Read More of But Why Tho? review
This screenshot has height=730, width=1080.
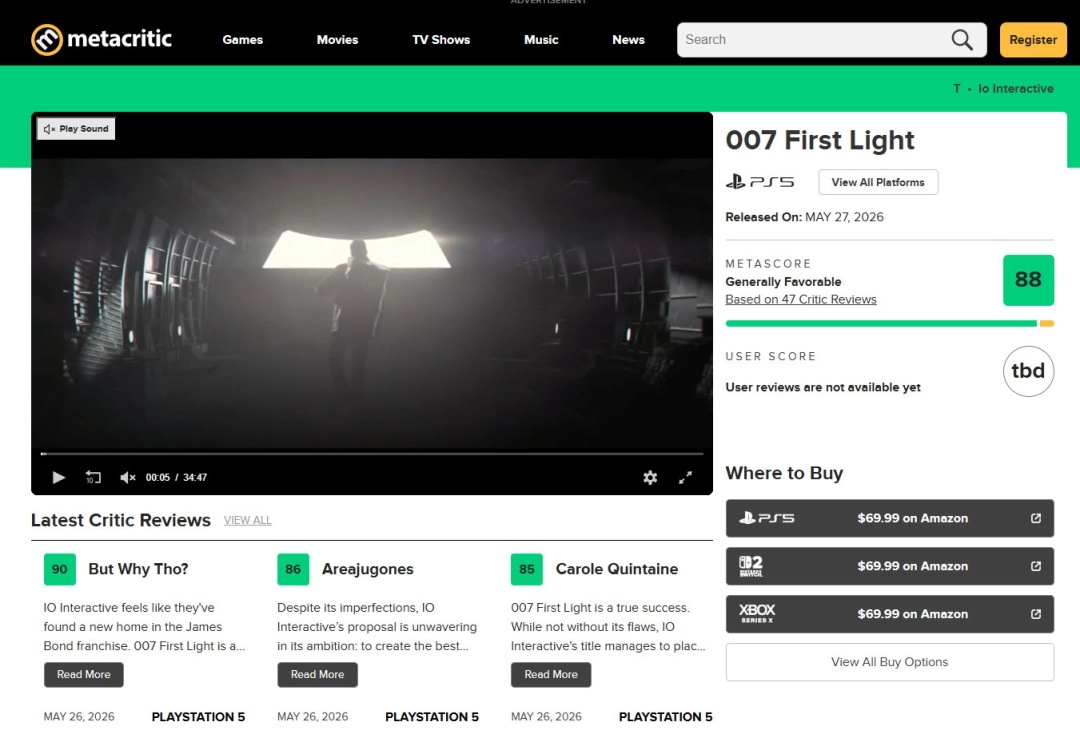83,674
